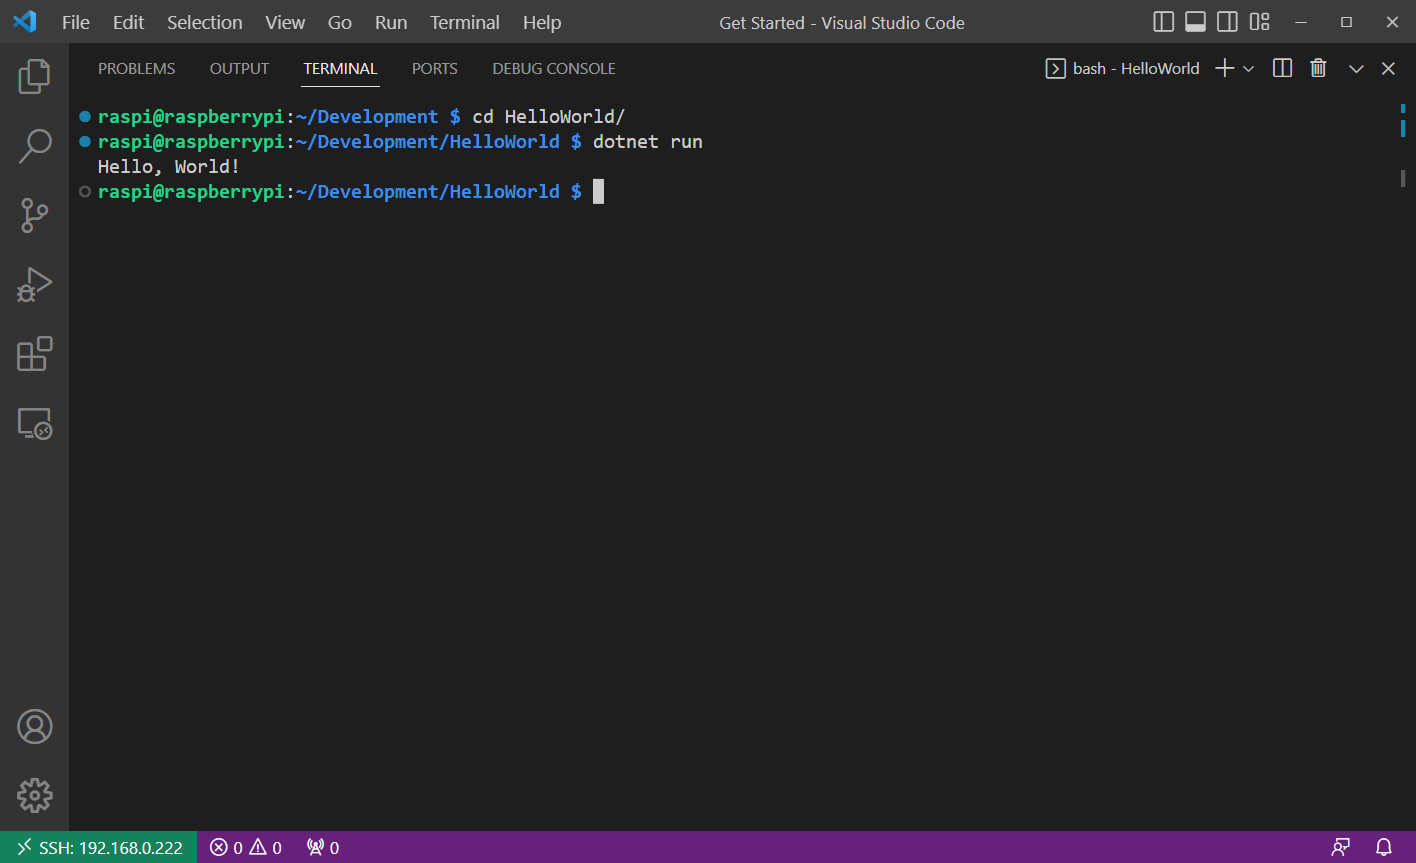Open the Accounts icon menu
This screenshot has height=863, width=1416.
click(34, 727)
